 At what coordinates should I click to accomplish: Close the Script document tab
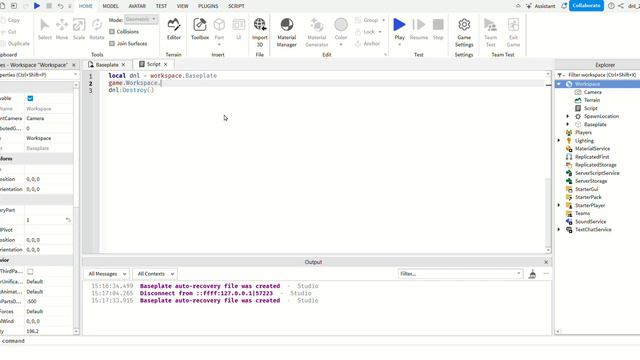point(165,64)
